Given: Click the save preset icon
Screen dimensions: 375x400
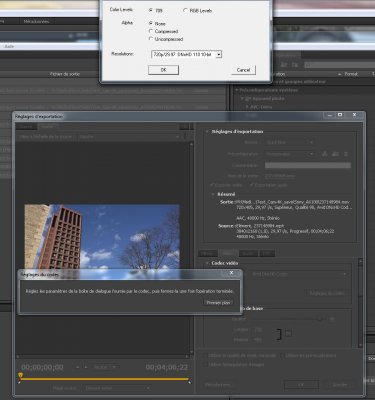Looking at the screenshot, I should 325,154.
